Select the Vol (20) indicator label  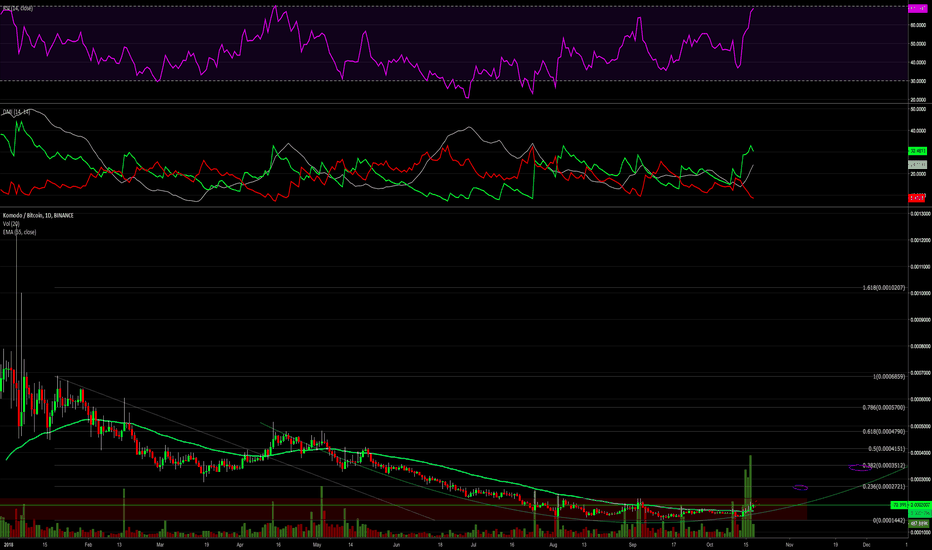pos(11,224)
